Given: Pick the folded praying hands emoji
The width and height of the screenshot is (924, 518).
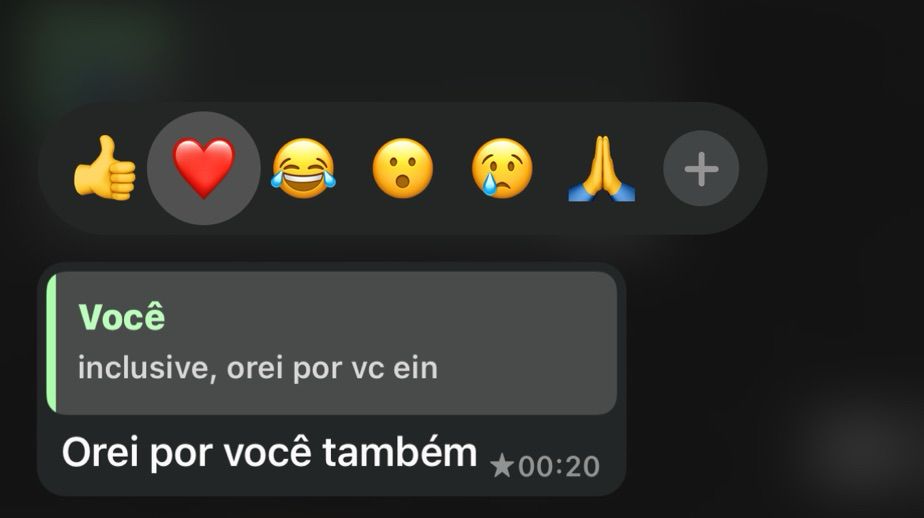Looking at the screenshot, I should pyautogui.click(x=602, y=169).
